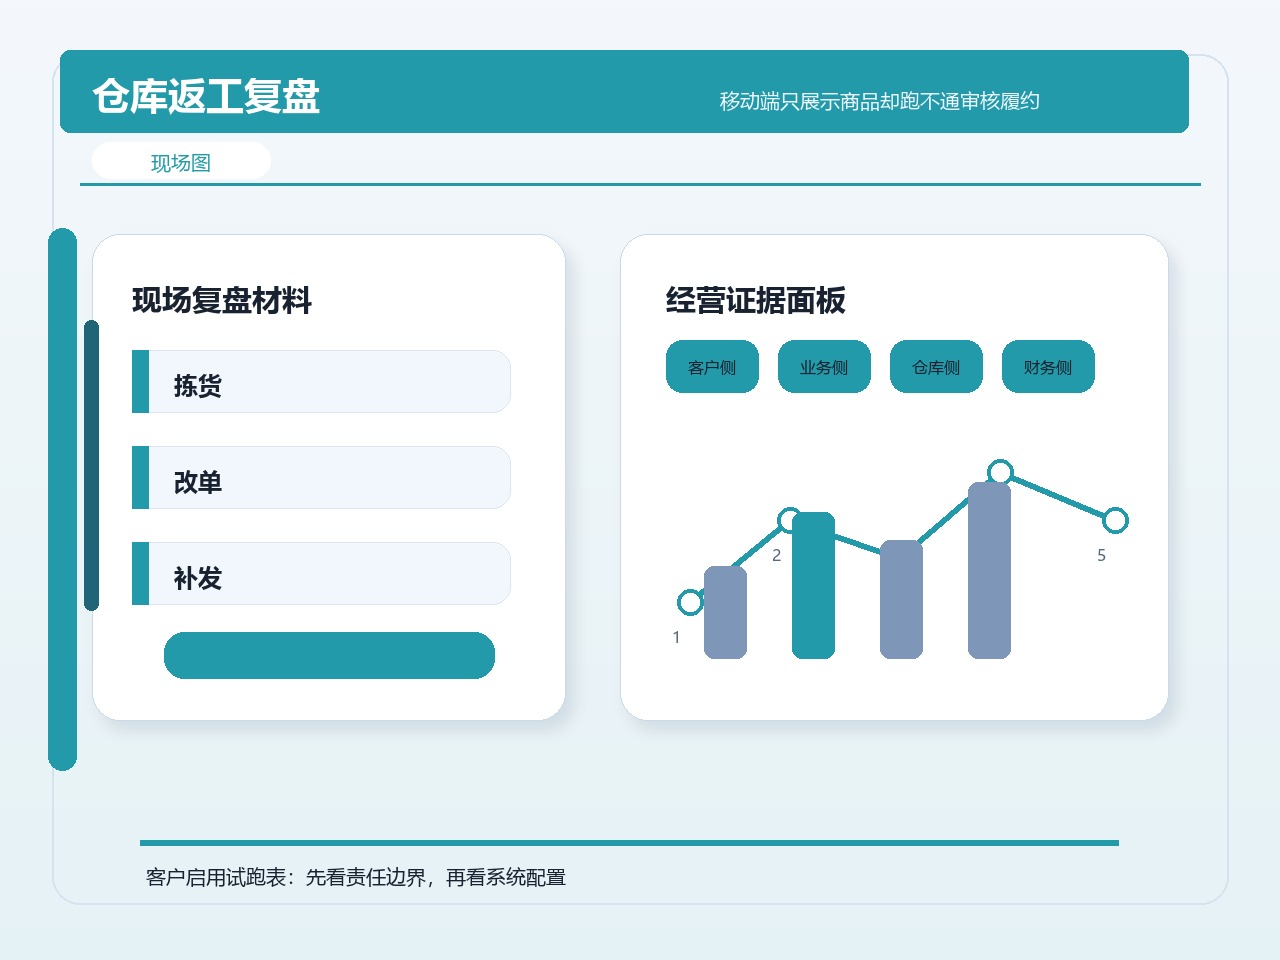Open the 拣货 list item
Image resolution: width=1280 pixels, height=960 pixels.
321,382
